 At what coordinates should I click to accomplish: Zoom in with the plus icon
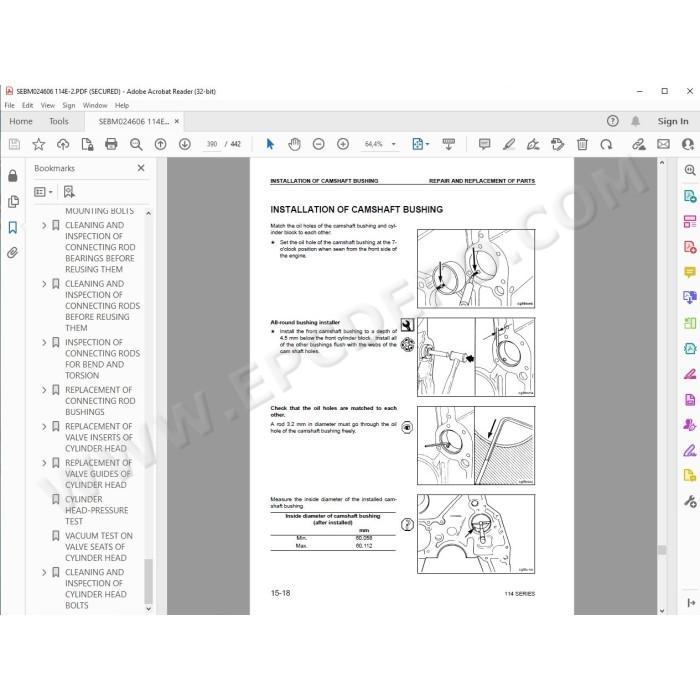click(343, 144)
